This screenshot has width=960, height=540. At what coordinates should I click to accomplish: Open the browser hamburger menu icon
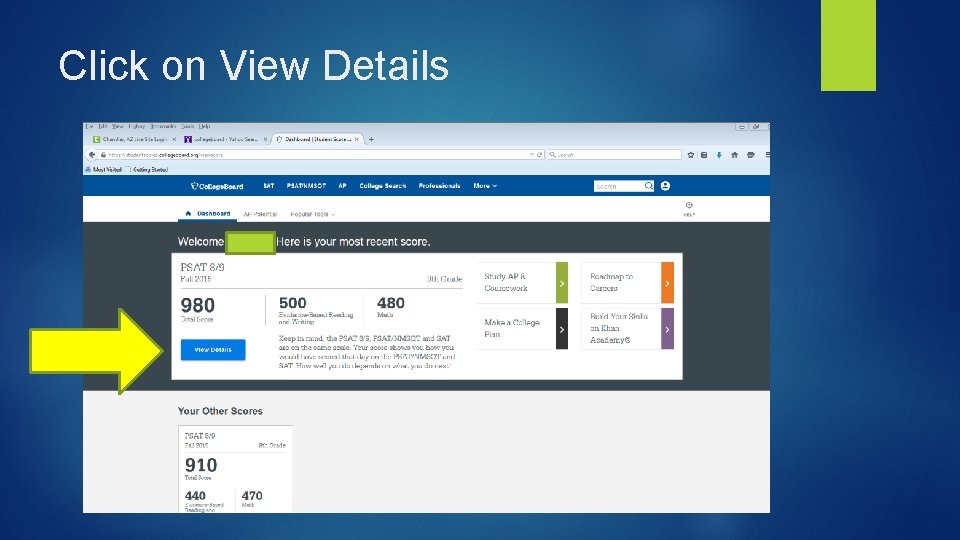[767, 155]
